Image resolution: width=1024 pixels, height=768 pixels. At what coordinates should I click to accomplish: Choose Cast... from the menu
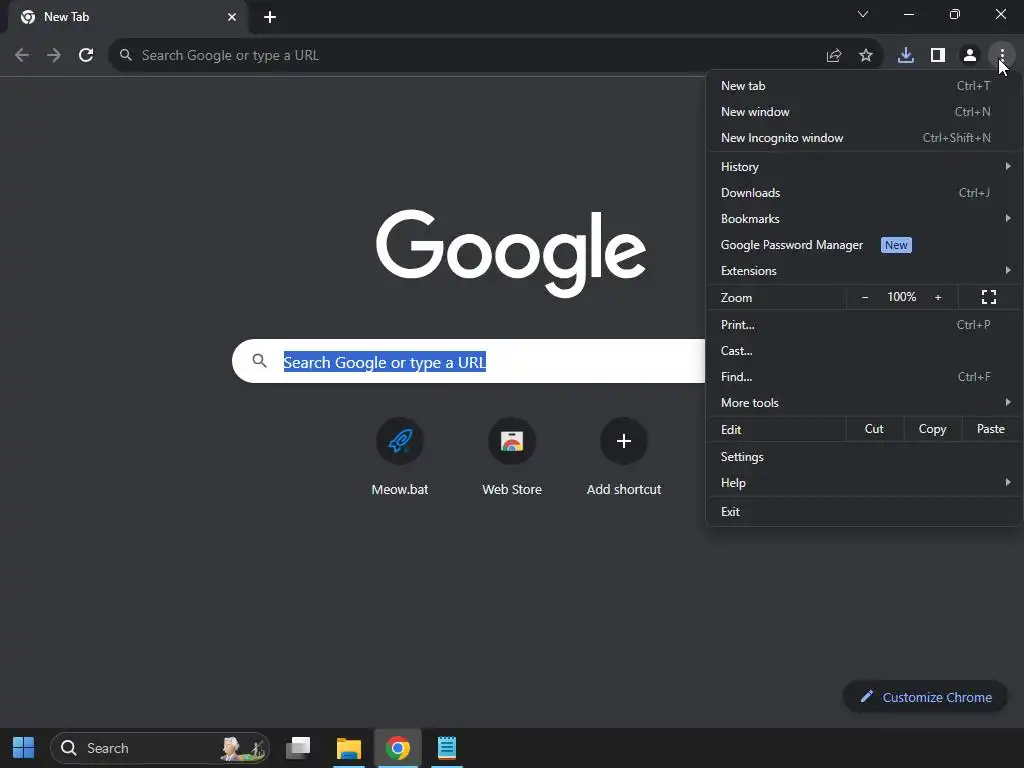[864, 351]
